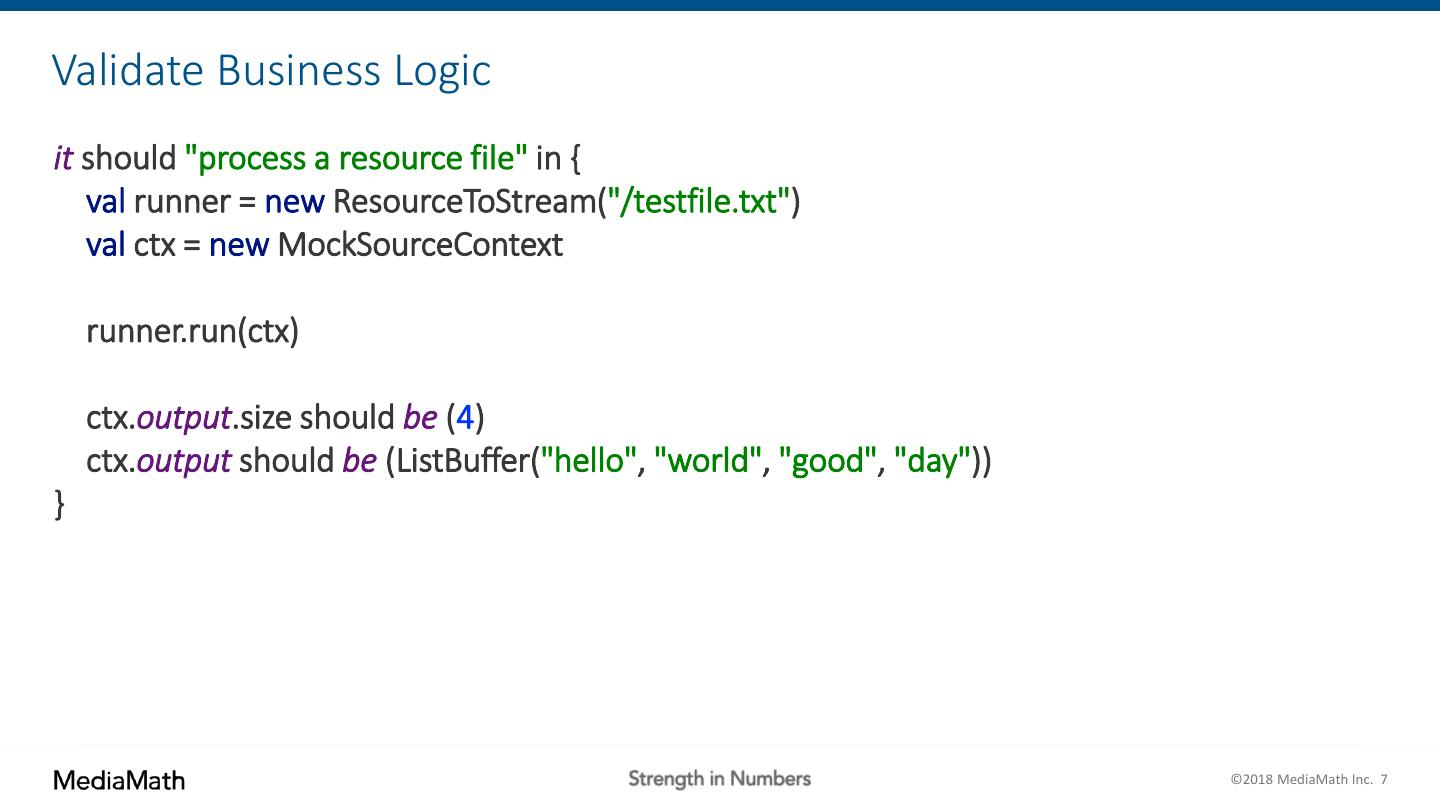Click the "day" string in ListBuffer
Image resolution: width=1440 pixels, height=810 pixels.
point(933,461)
